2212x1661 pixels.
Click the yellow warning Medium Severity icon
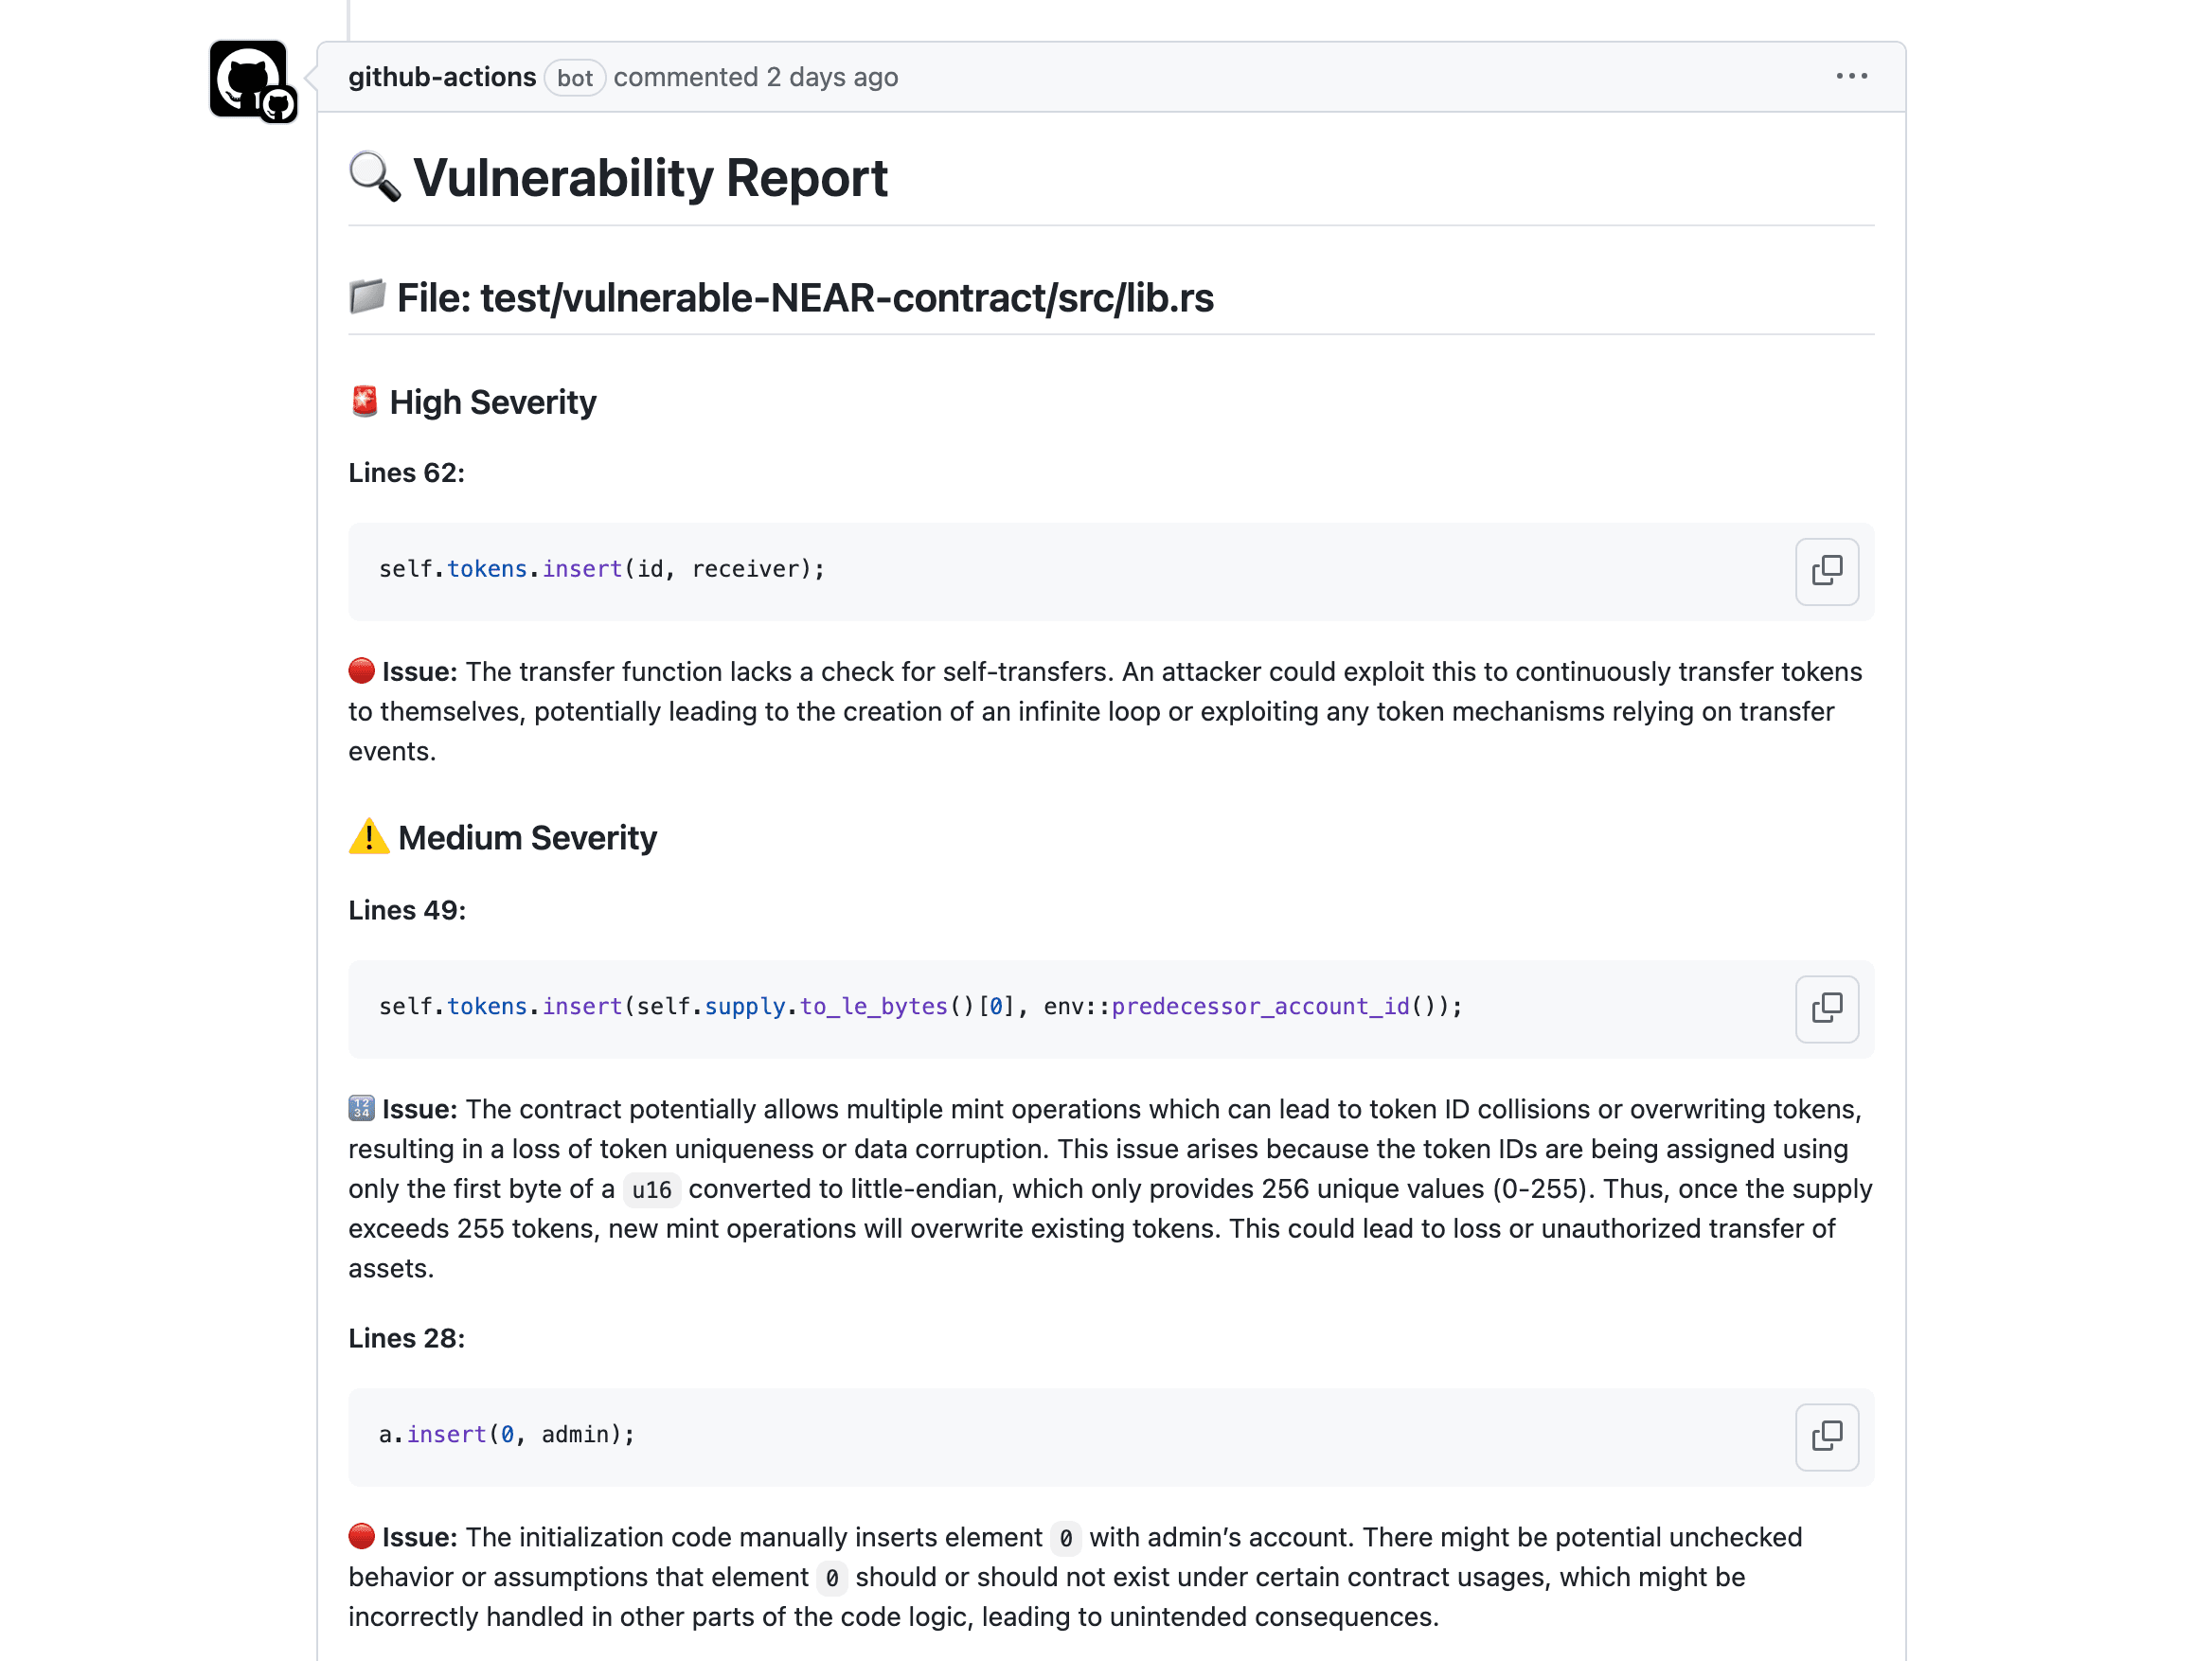click(x=368, y=837)
